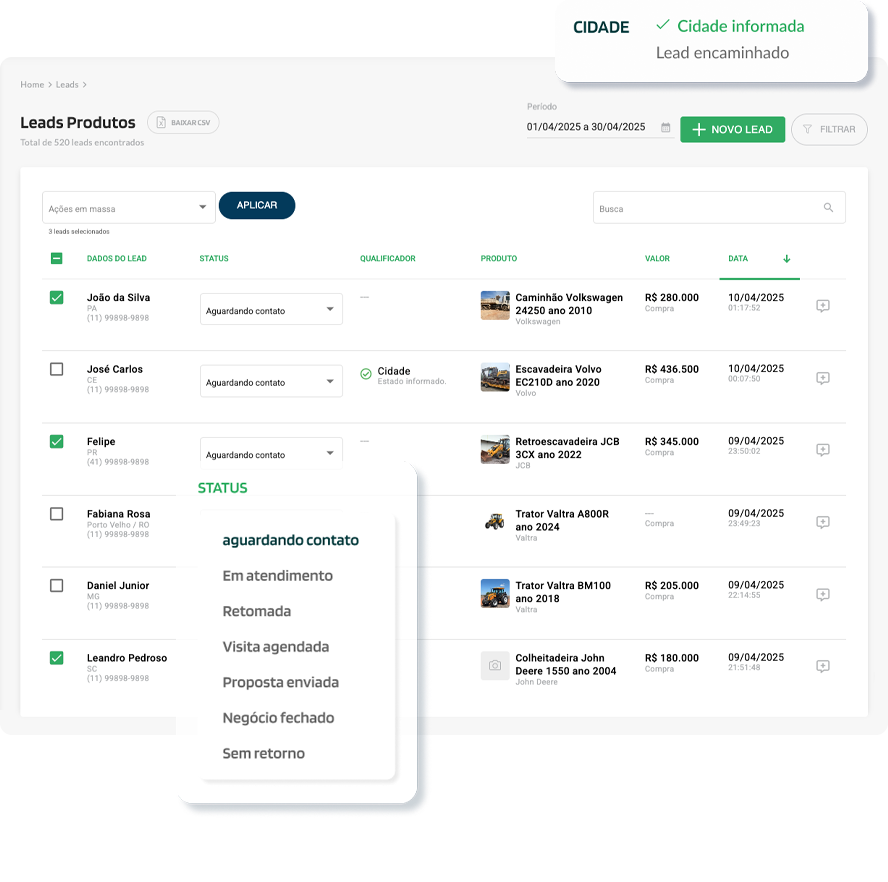The image size is (888, 882).
Task: Add note for João da Silva row
Action: 822,306
